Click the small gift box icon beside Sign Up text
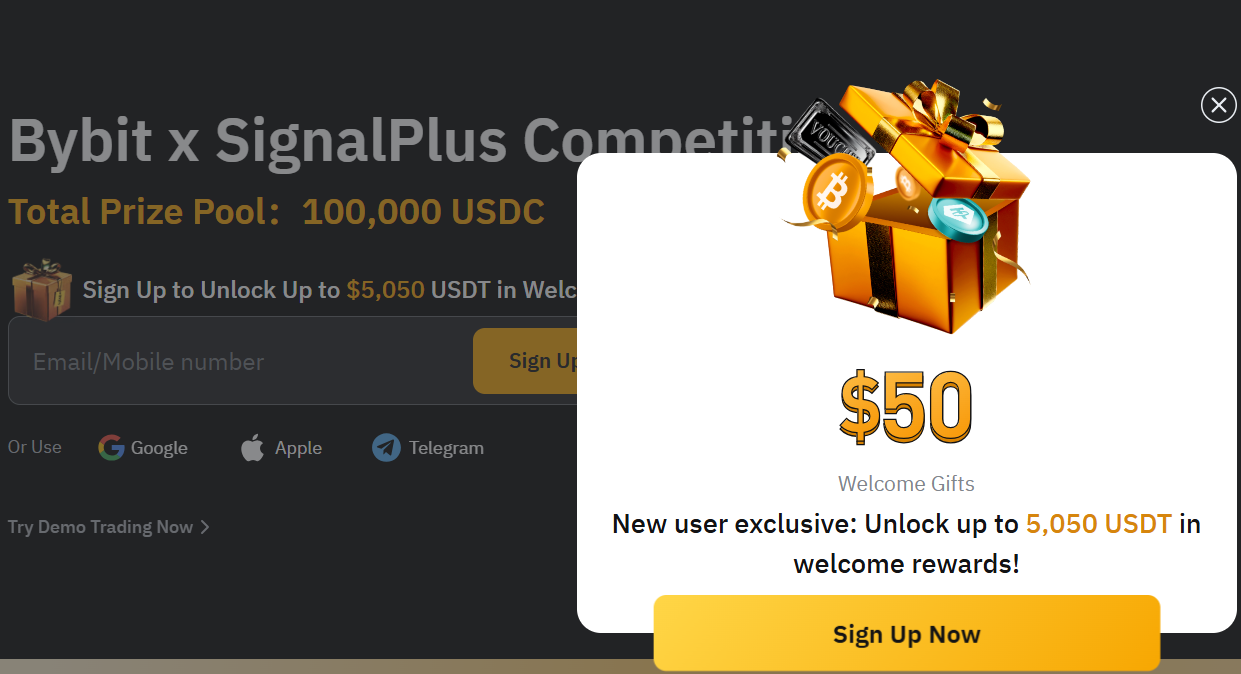The height and width of the screenshot is (674, 1241). (x=42, y=289)
